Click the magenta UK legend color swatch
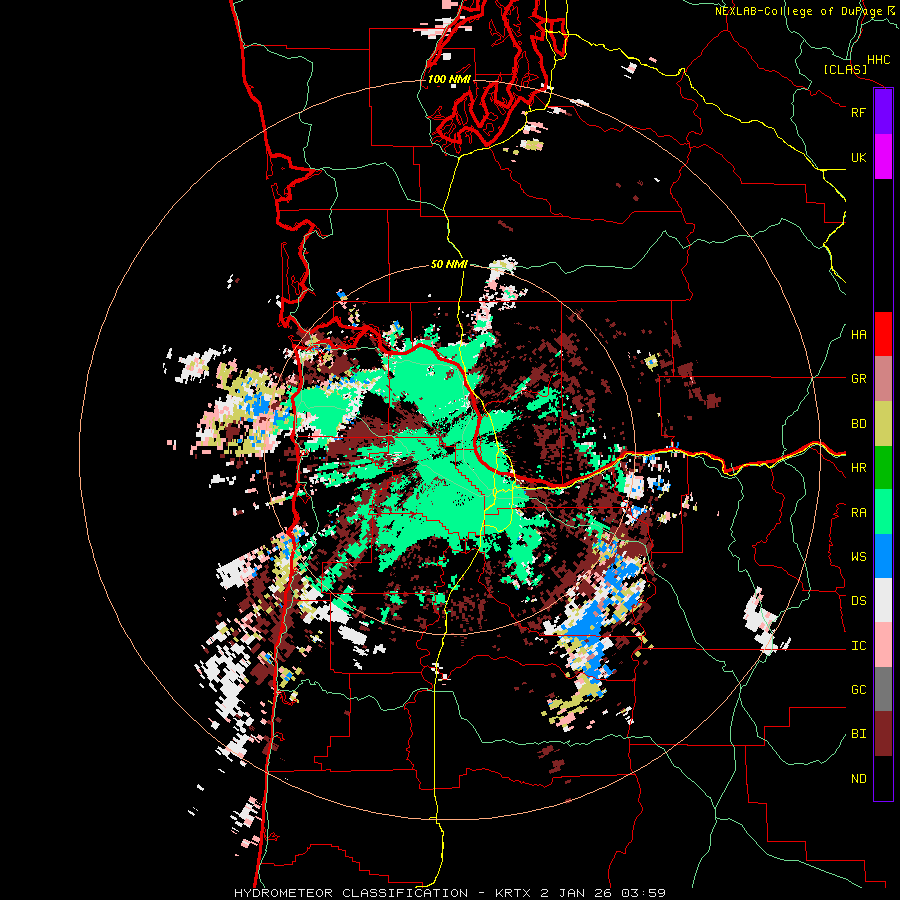 (x=883, y=157)
